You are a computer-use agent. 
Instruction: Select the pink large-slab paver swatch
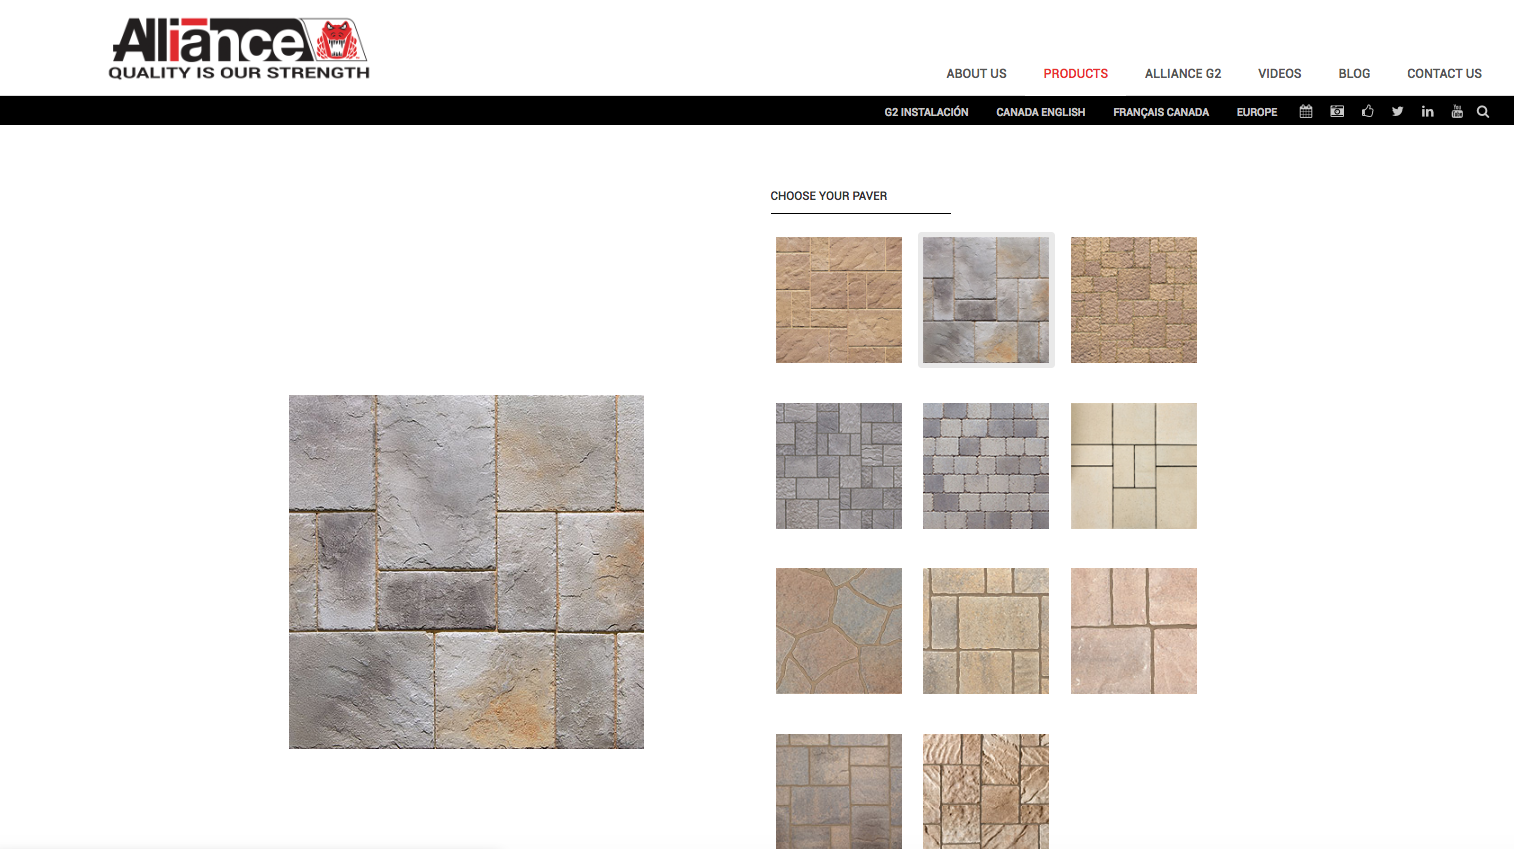click(x=1134, y=631)
